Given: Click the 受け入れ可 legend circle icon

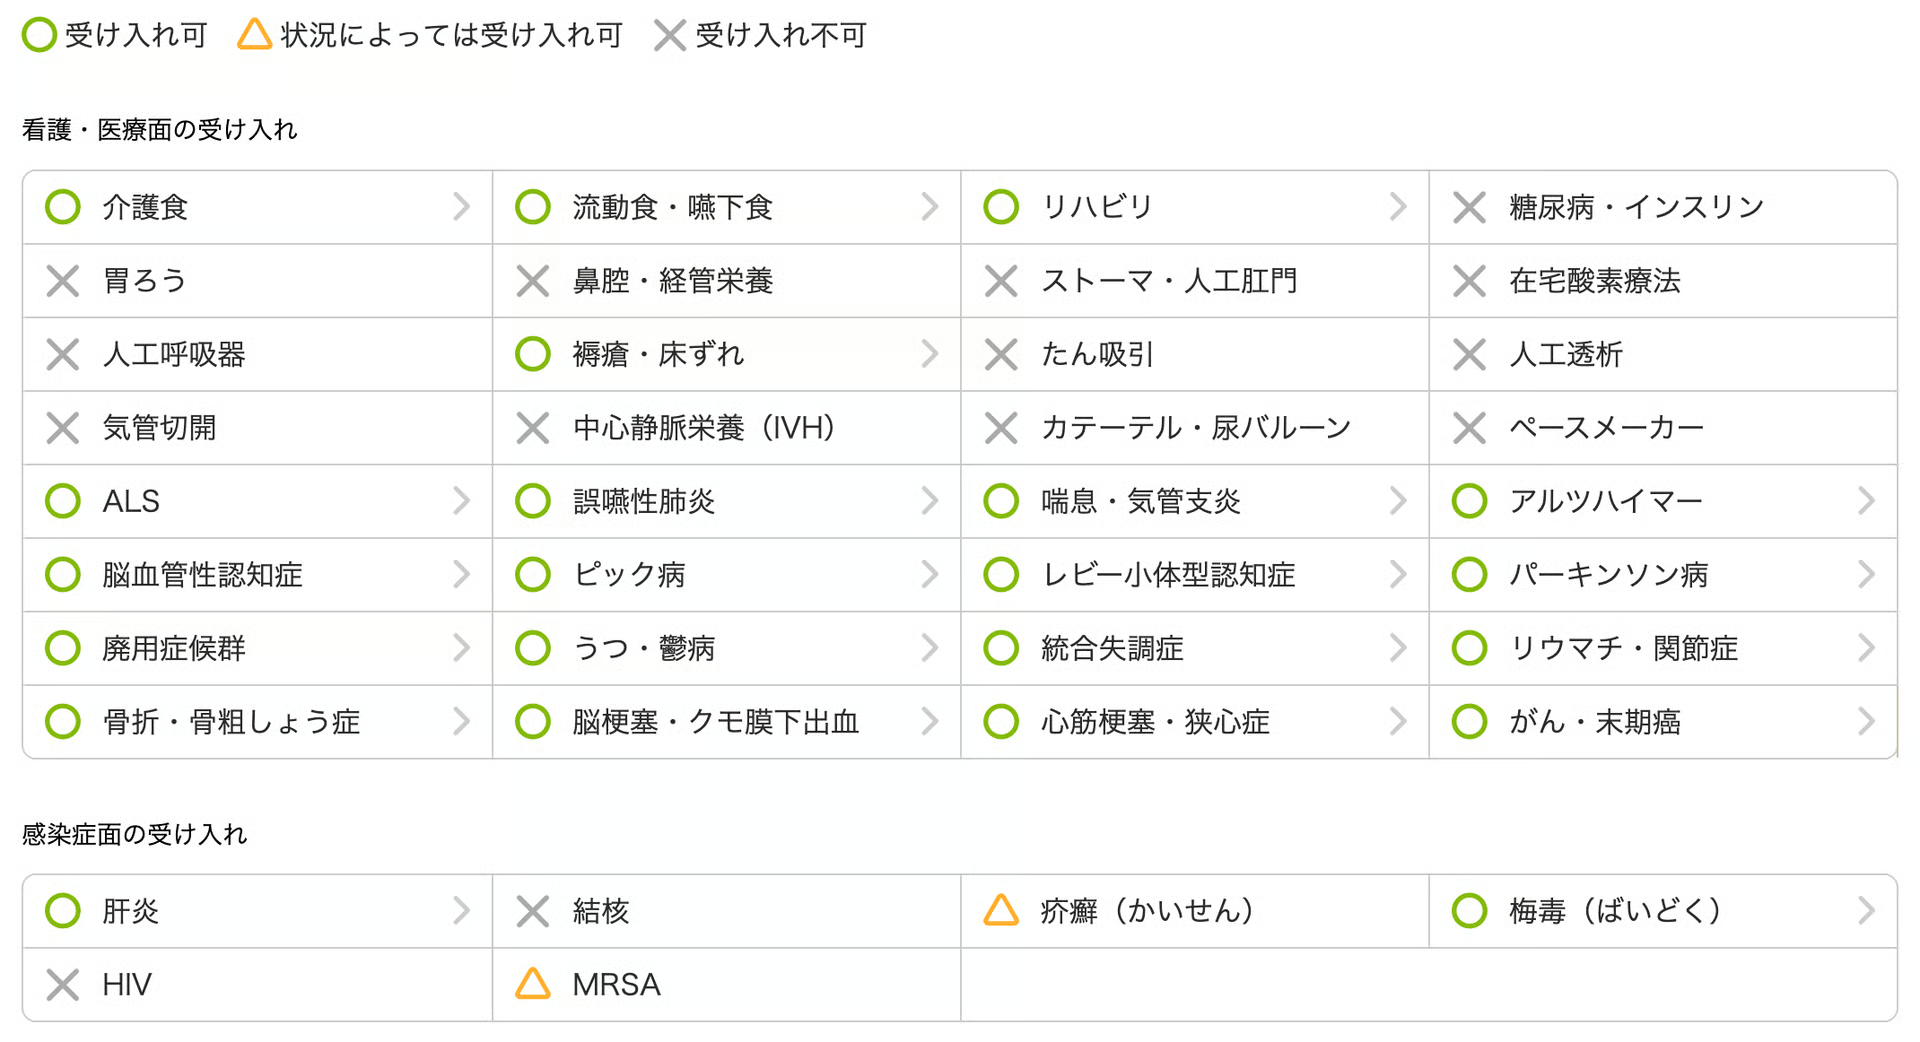Looking at the screenshot, I should coord(39,35).
